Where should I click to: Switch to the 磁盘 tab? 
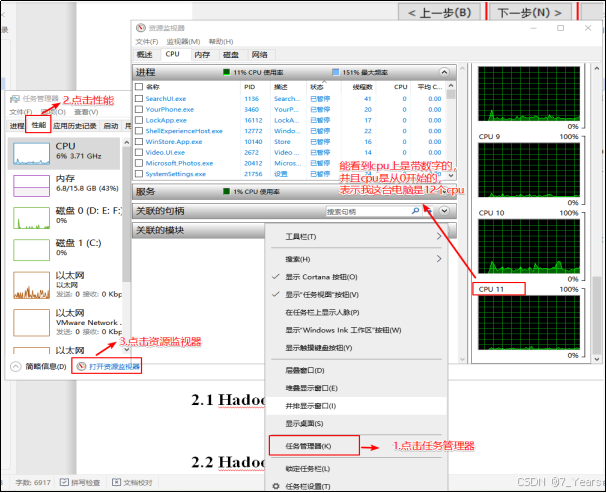(x=231, y=55)
